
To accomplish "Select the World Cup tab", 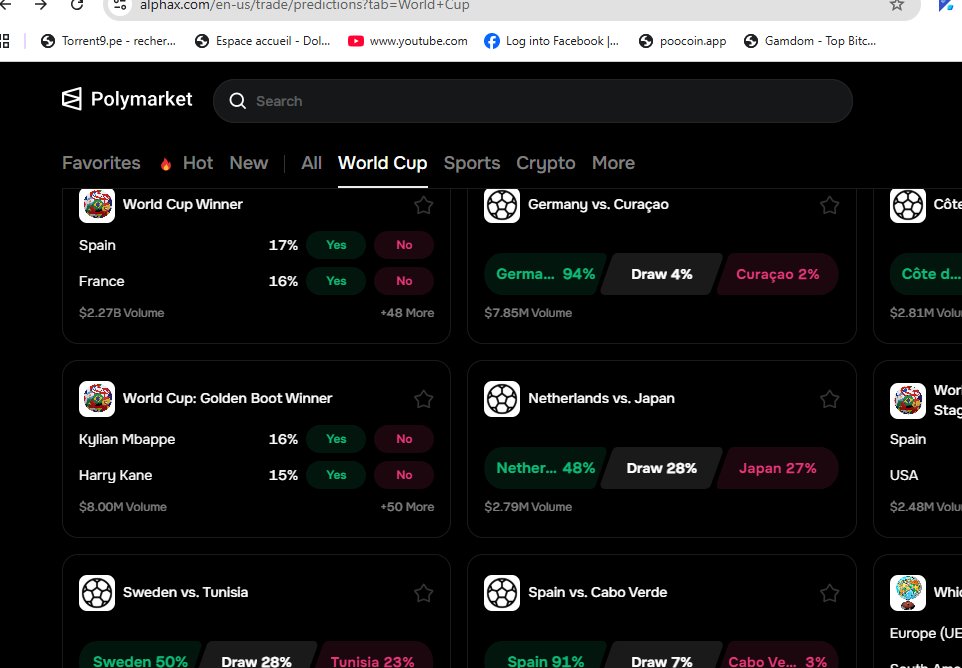I will pos(382,163).
